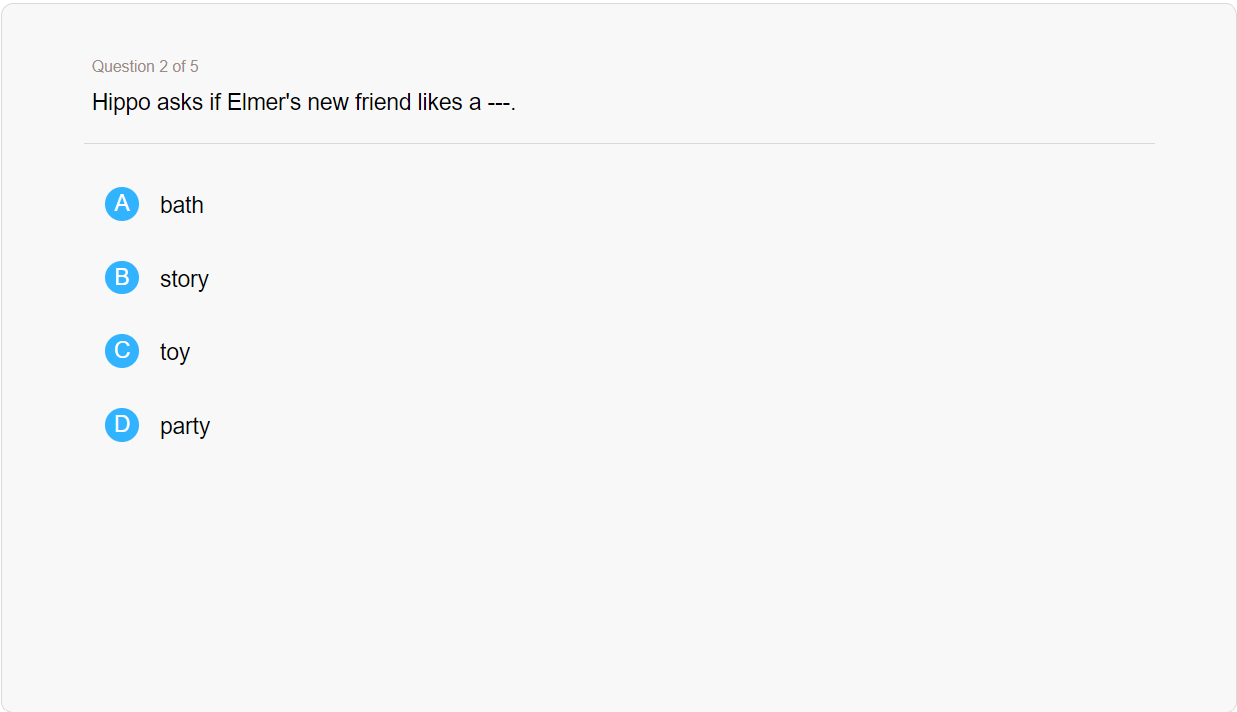1237x712 pixels.
Task: Click the word "likes" in the question
Action: pyautogui.click(x=439, y=102)
